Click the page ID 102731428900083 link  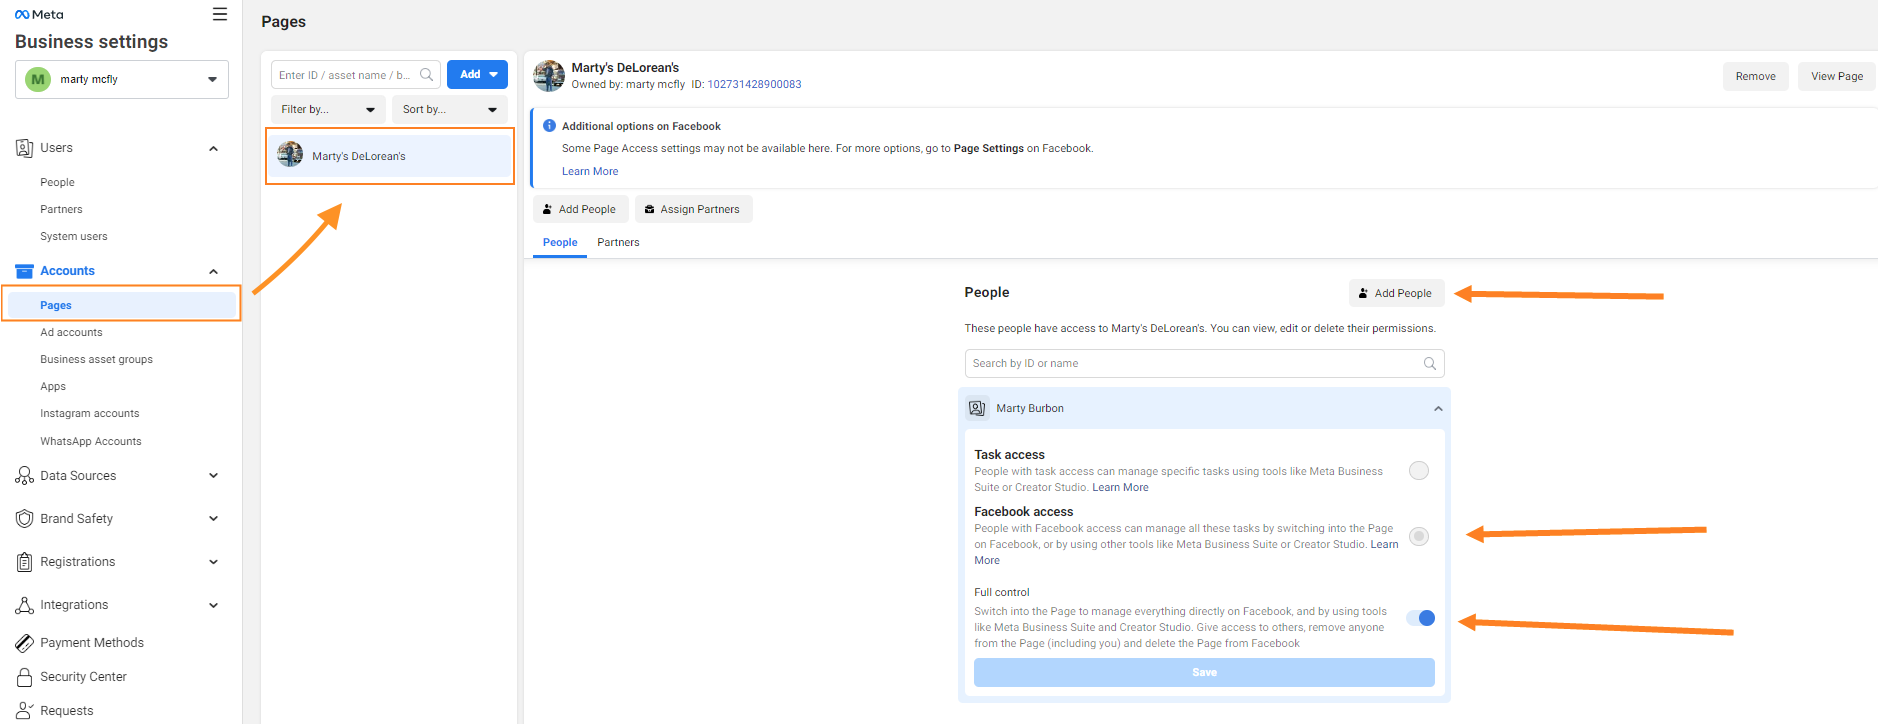(x=754, y=84)
